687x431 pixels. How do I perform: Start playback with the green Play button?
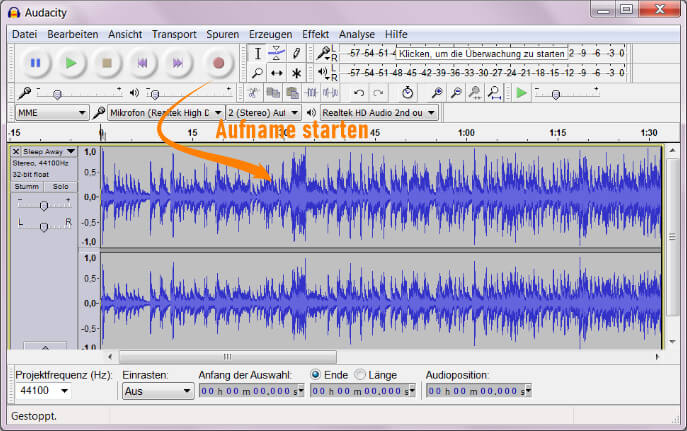tap(71, 63)
